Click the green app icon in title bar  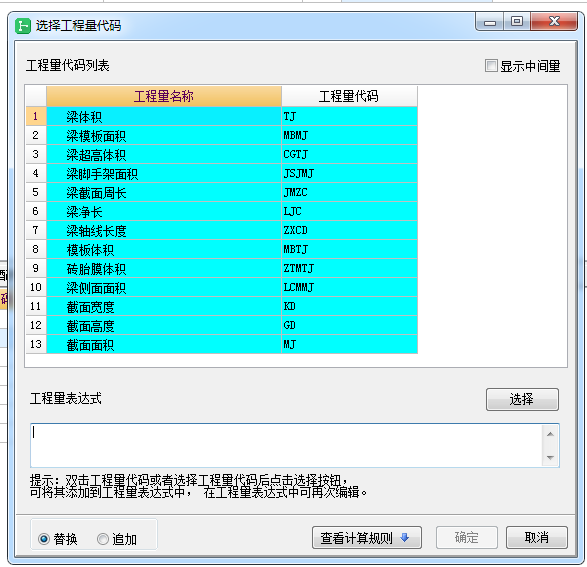tap(22, 26)
